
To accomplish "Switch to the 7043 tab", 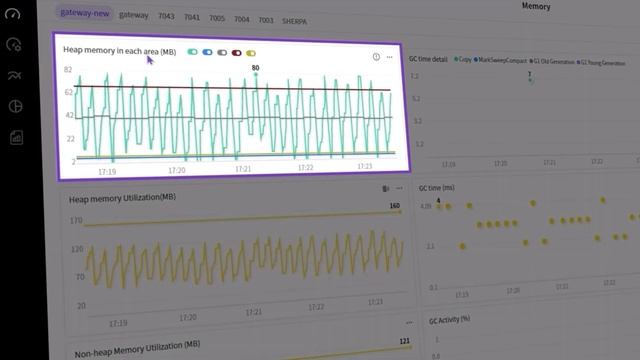I will (x=166, y=16).
